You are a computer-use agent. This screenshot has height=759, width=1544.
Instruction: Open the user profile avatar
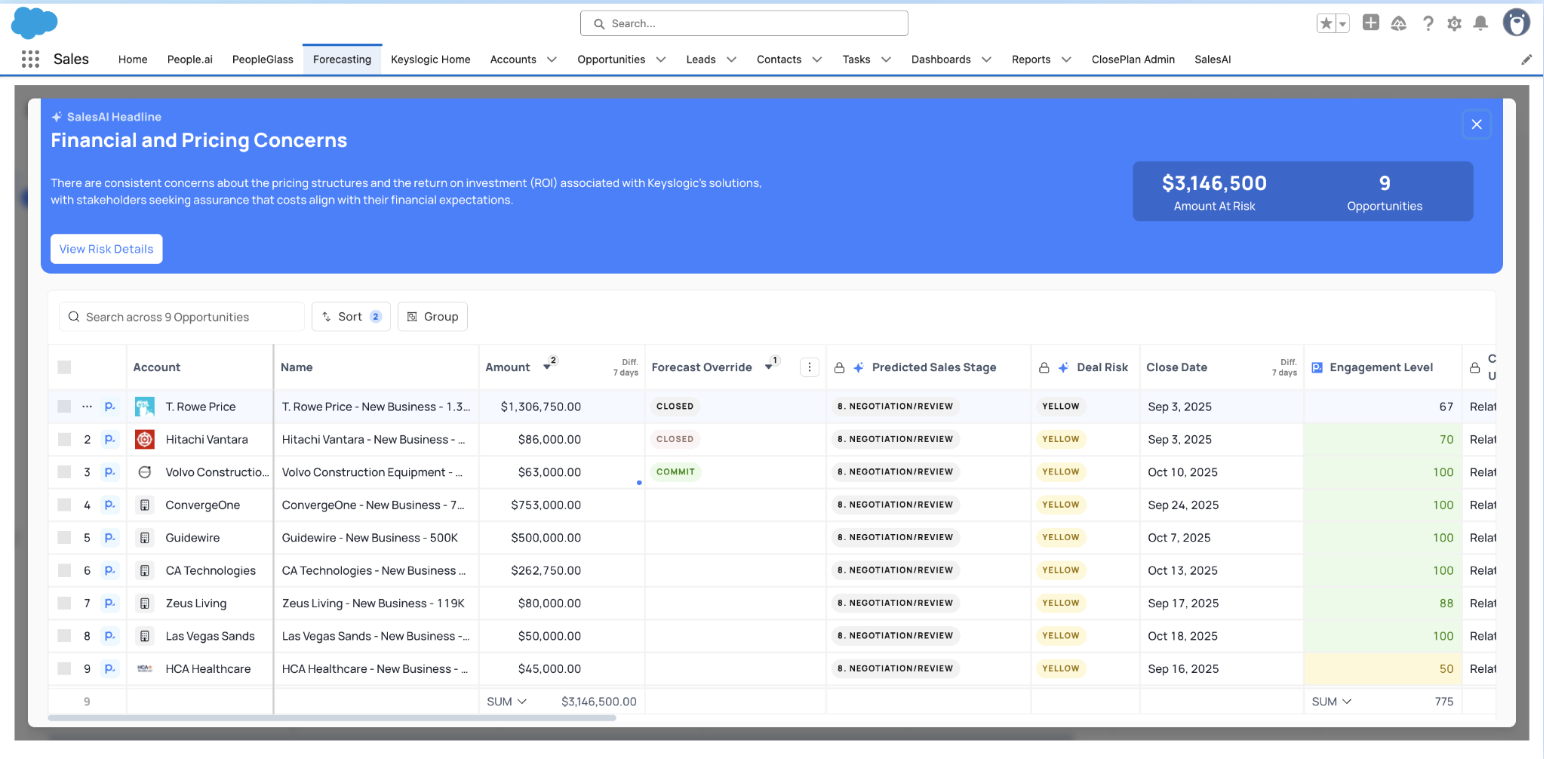1516,23
